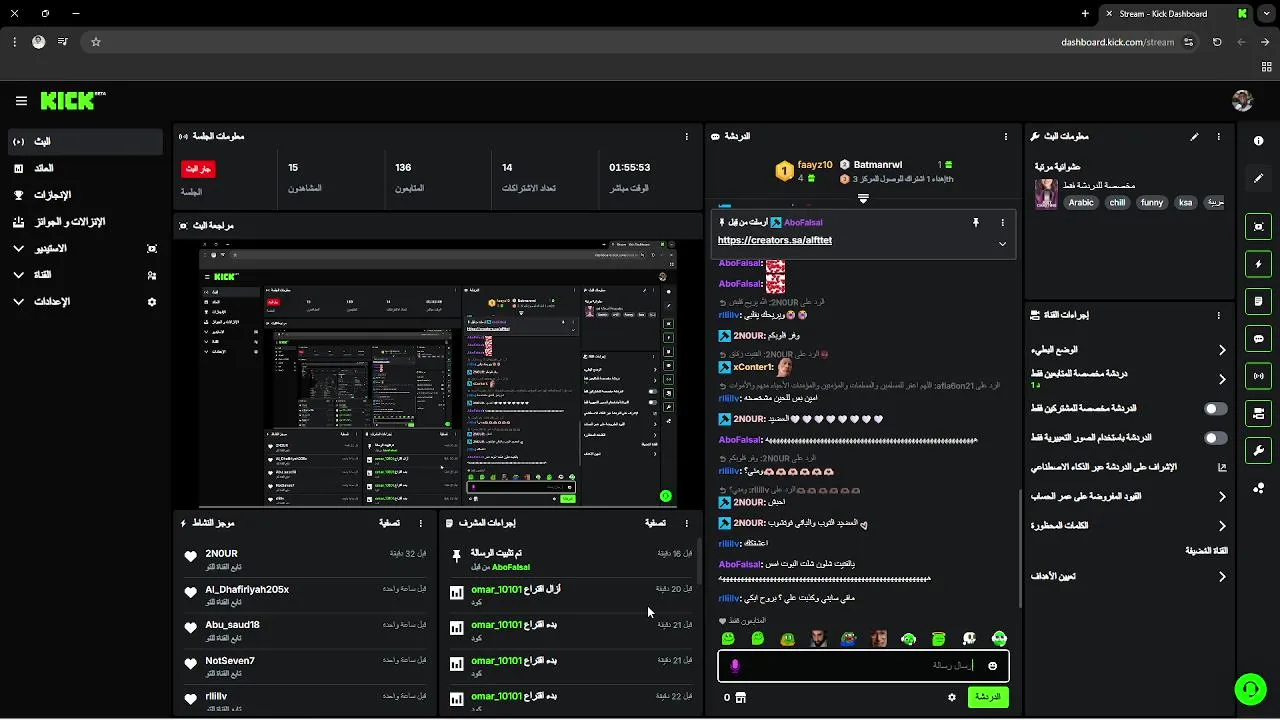
Task: Open the profile avatar menu
Action: (1242, 101)
